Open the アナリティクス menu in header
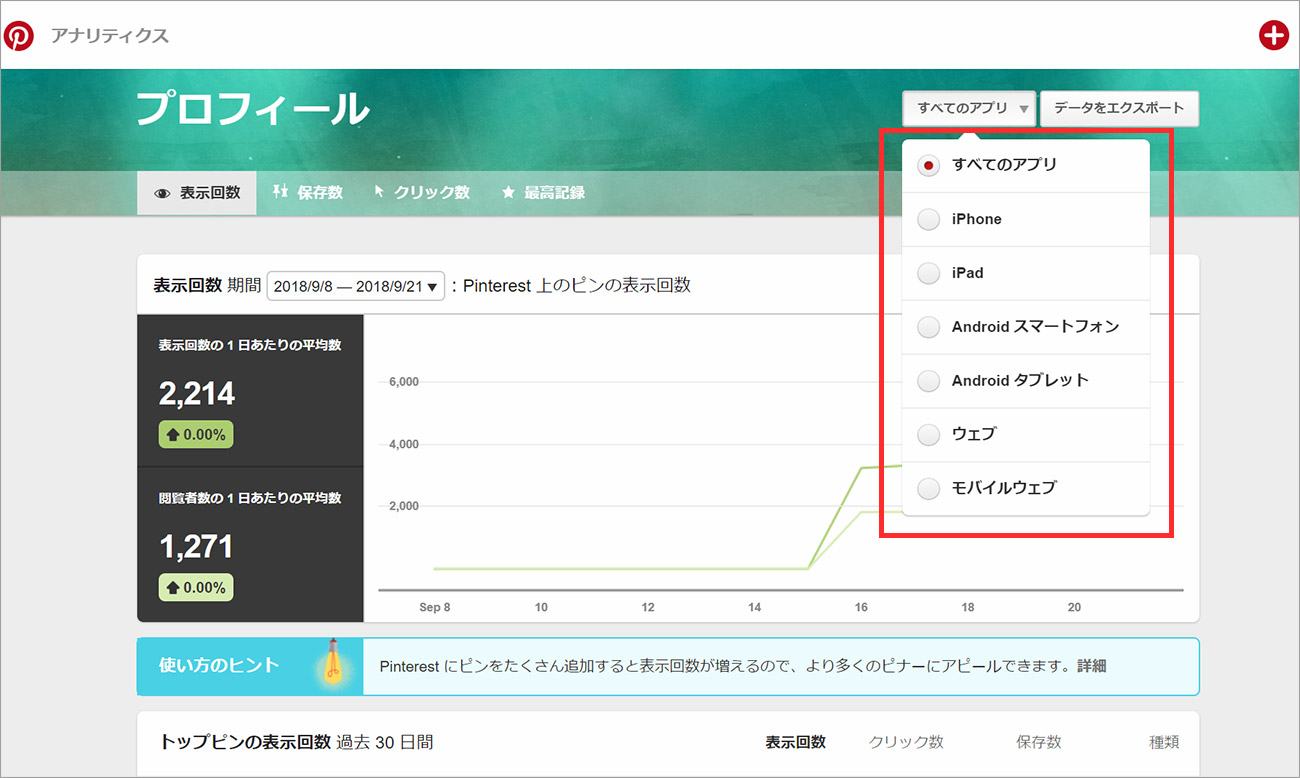The image size is (1300, 778). click(110, 36)
